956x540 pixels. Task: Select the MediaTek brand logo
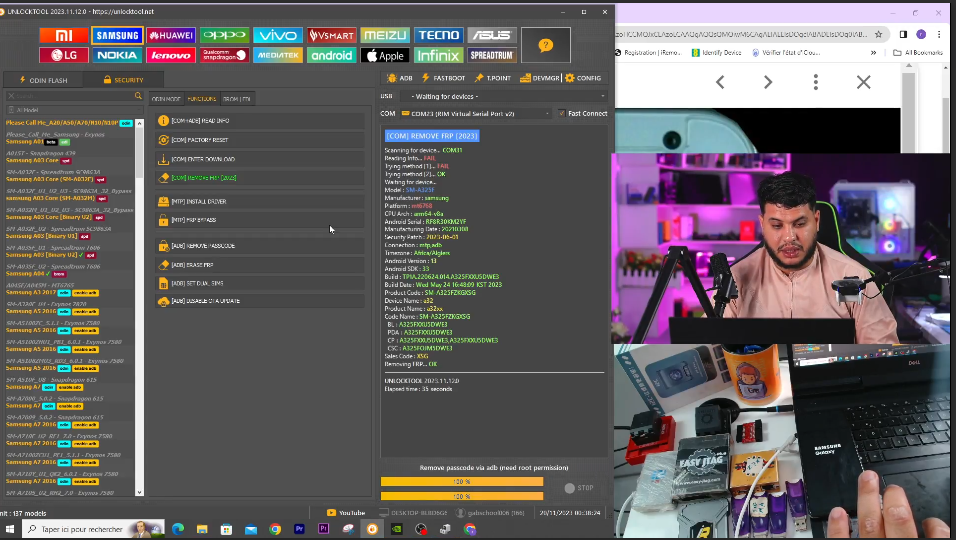tap(278, 55)
